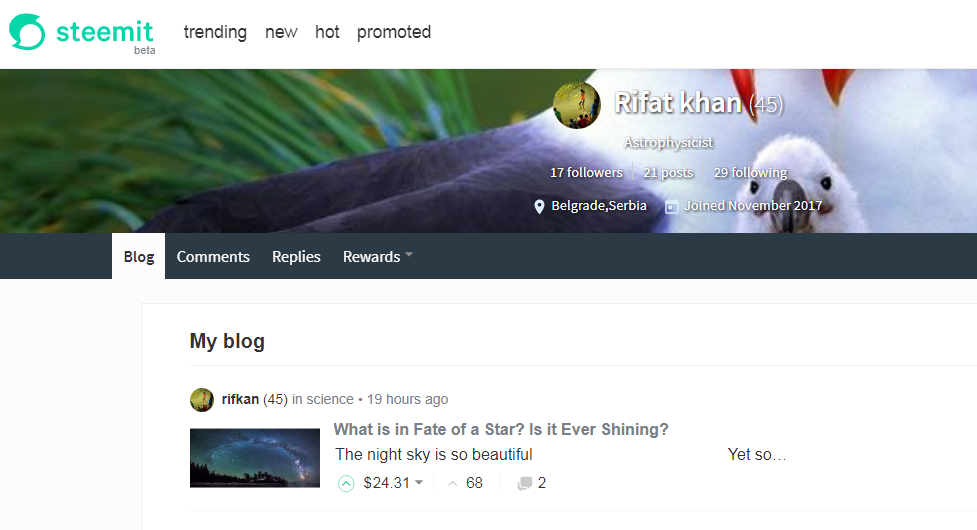
Task: Click the calendar icon next to Joined November 2017
Action: pyautogui.click(x=672, y=206)
